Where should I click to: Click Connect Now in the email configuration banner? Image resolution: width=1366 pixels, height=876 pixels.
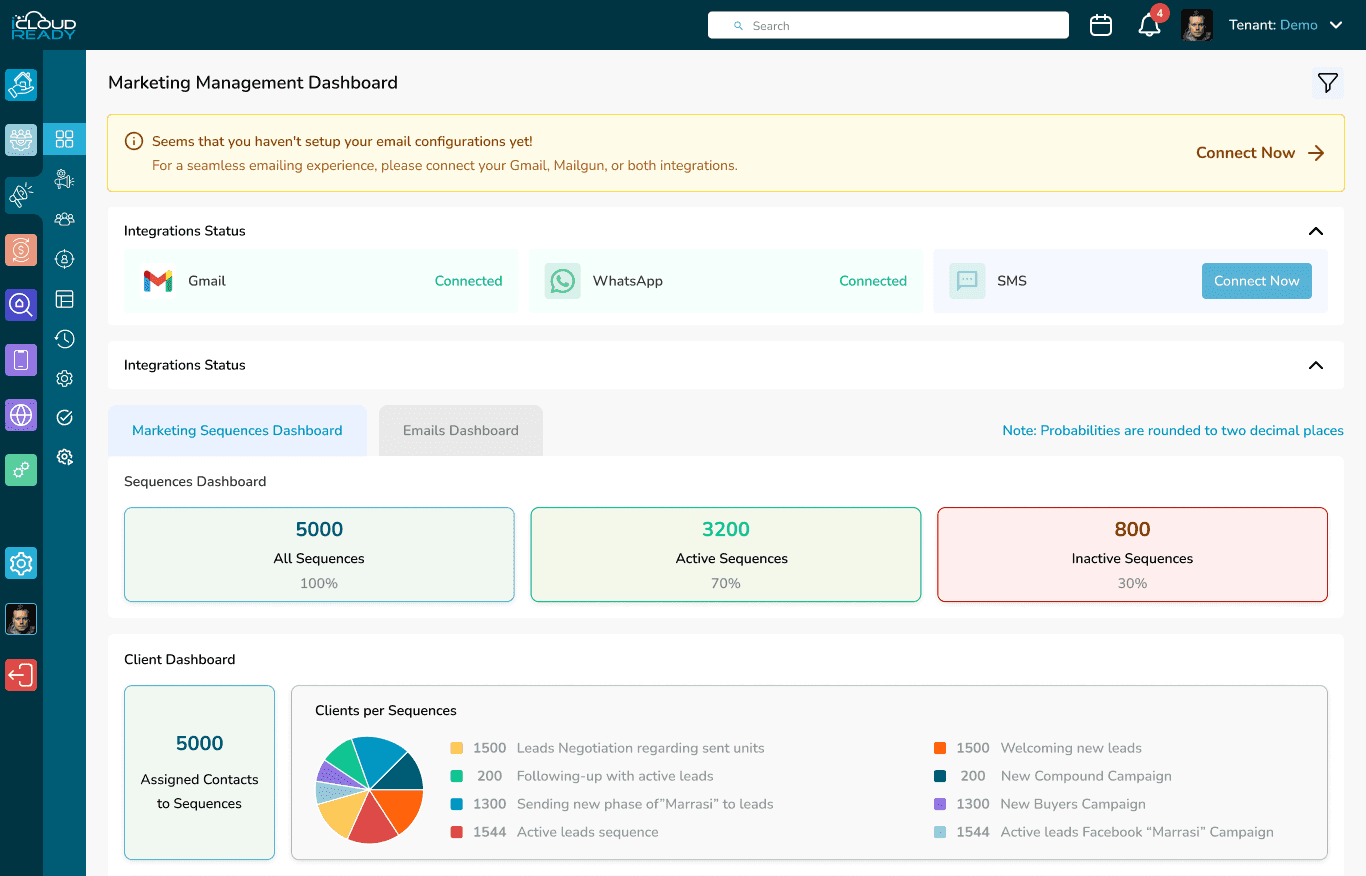click(x=1245, y=153)
